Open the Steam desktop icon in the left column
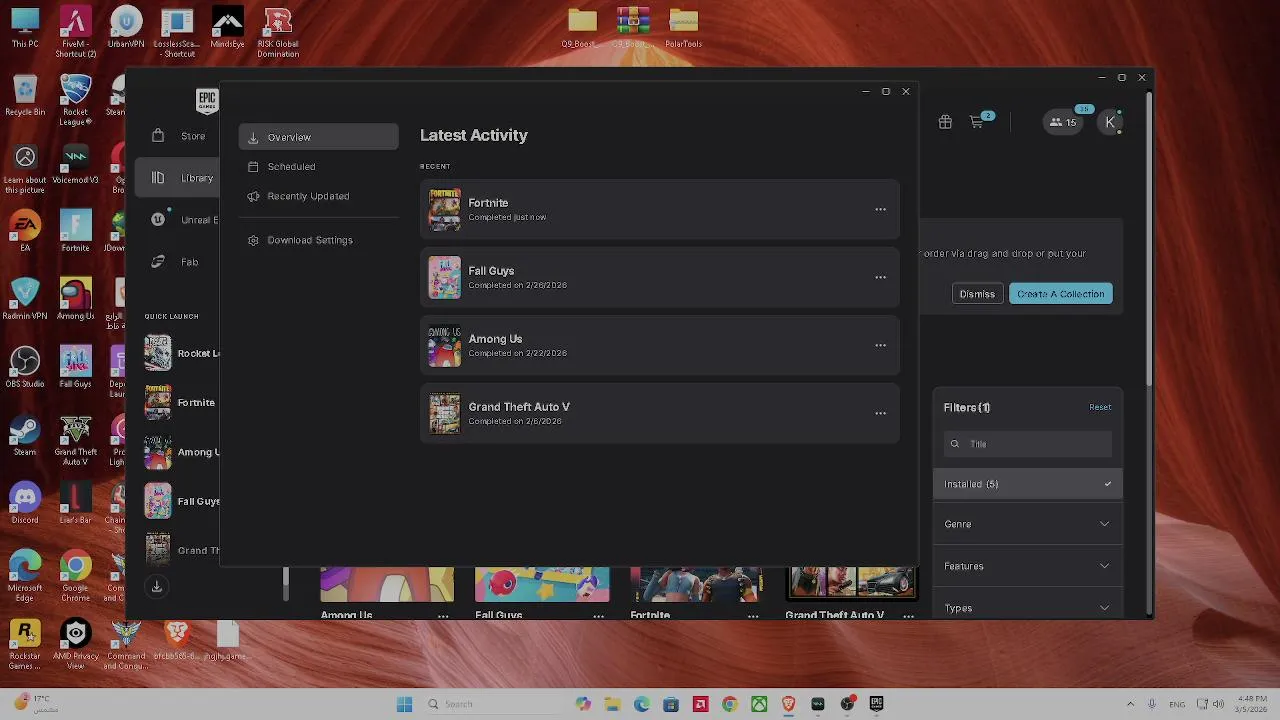Screen dimensions: 1280x720 pos(25,434)
